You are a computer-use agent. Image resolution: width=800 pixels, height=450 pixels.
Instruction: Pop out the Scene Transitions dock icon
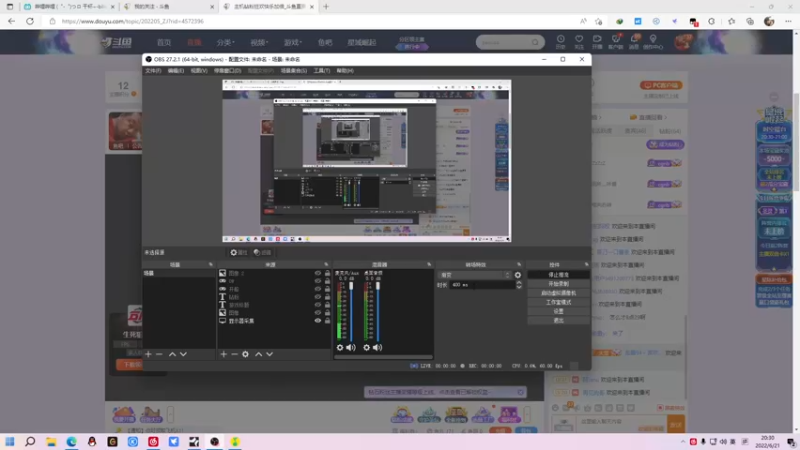coord(519,265)
